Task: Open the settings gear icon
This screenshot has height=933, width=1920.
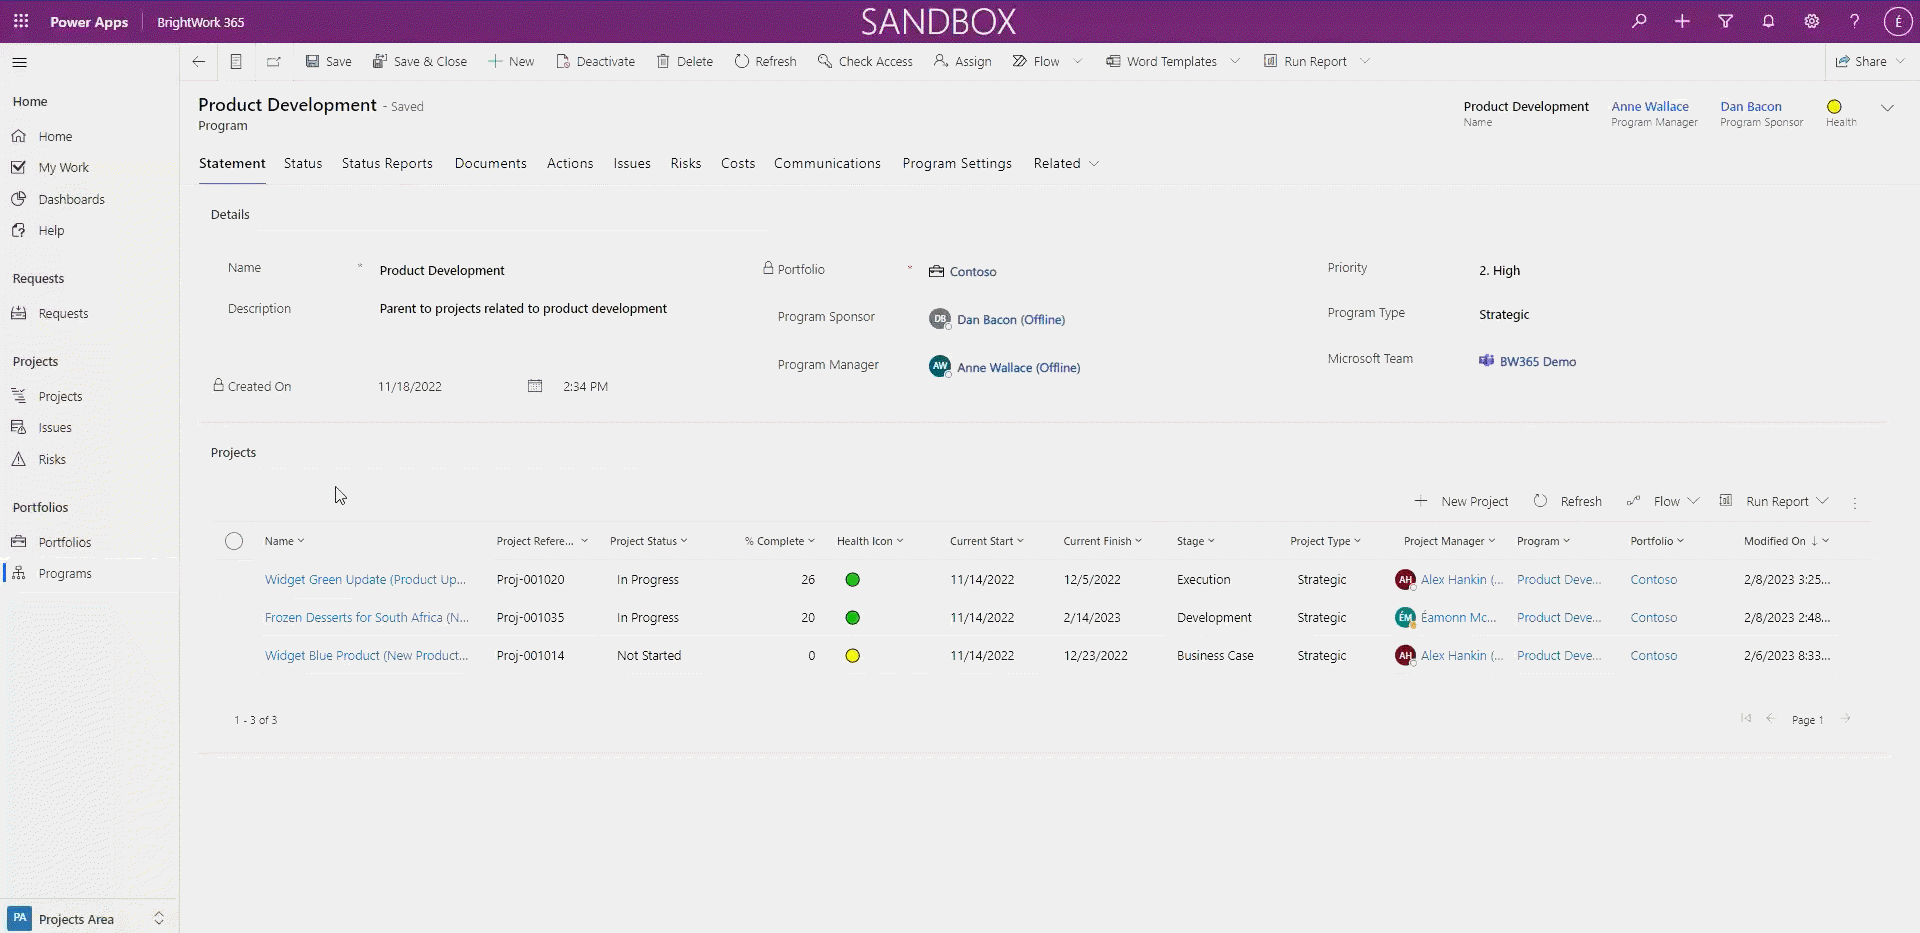Action: [1811, 21]
